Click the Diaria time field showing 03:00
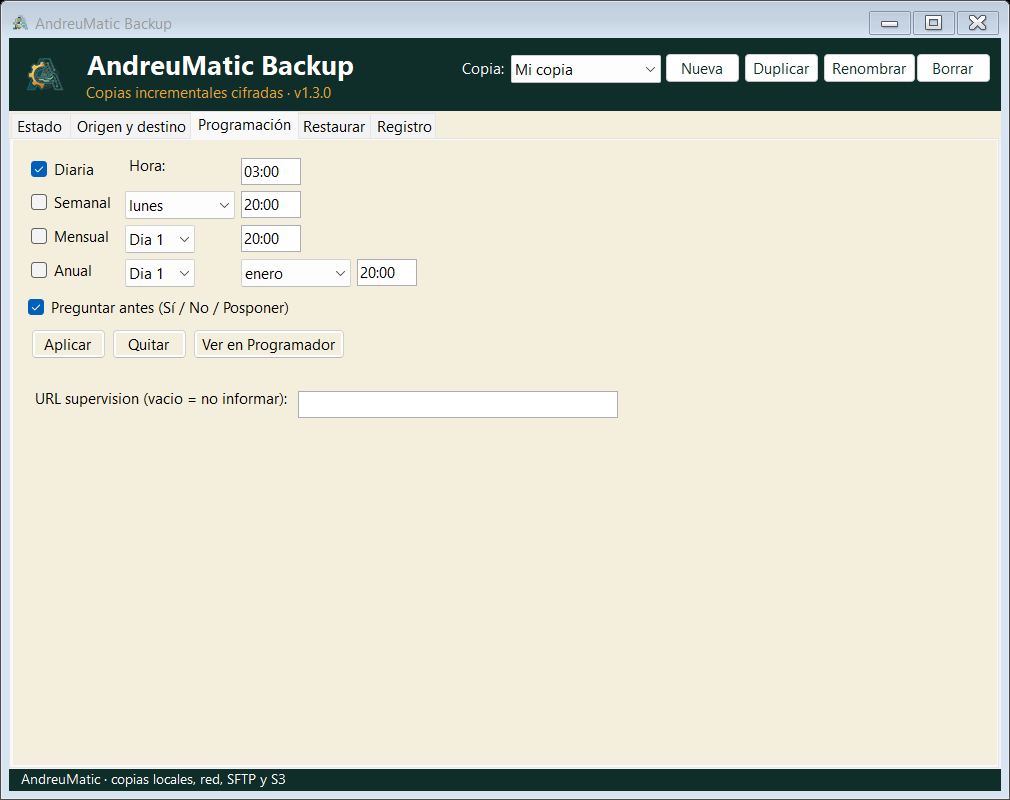This screenshot has width=1010, height=800. click(271, 171)
